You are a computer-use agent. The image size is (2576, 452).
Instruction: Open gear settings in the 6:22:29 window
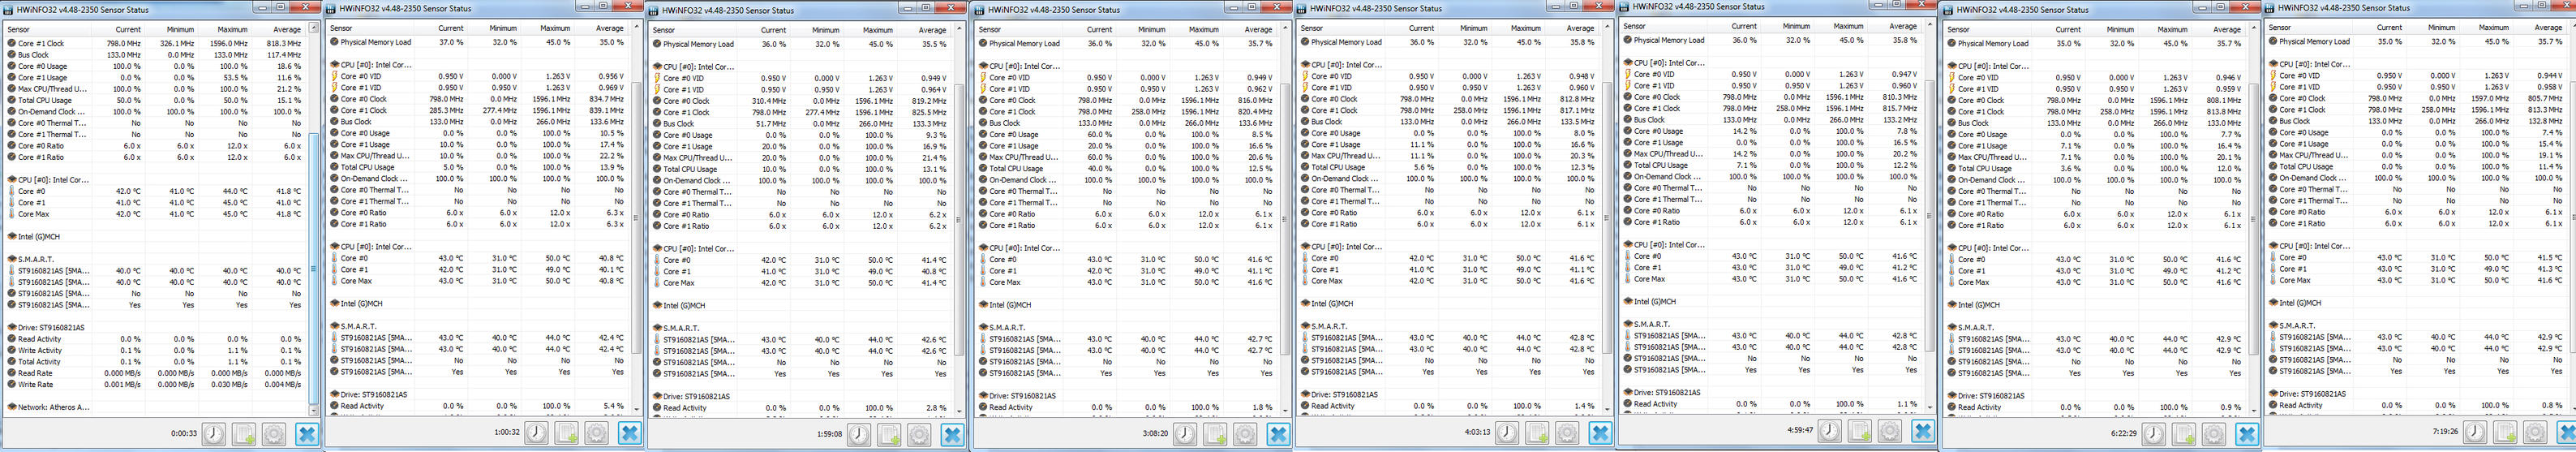2214,433
